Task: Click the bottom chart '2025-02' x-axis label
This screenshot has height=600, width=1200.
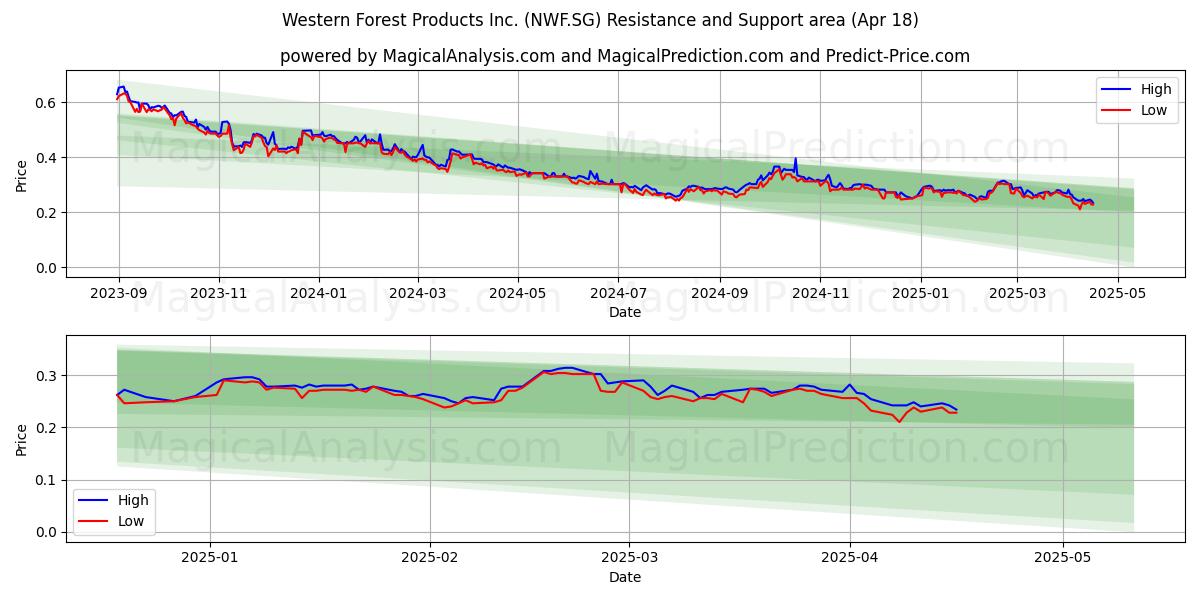Action: [x=431, y=558]
